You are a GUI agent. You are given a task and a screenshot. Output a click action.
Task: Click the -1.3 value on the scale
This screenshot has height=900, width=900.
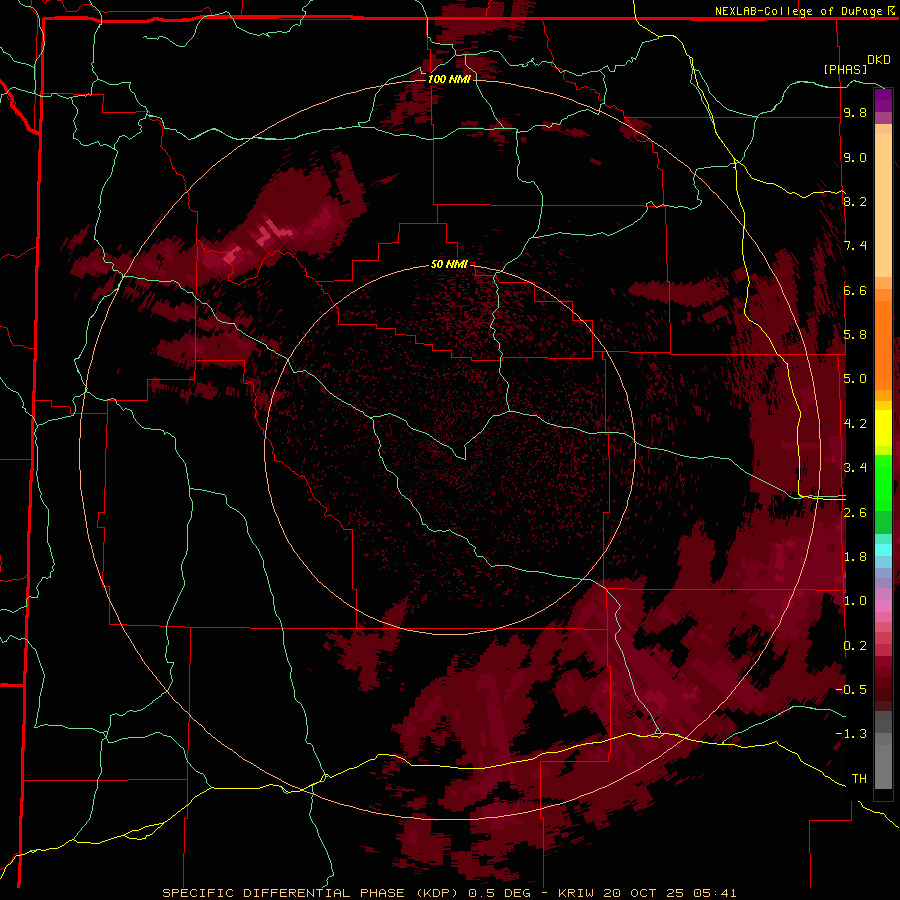click(x=851, y=734)
